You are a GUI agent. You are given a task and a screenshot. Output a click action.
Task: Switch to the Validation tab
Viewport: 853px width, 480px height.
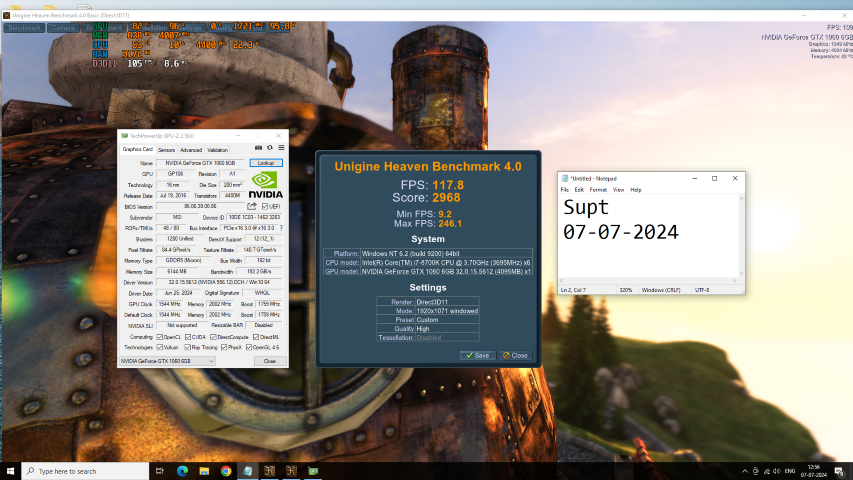[x=217, y=150]
